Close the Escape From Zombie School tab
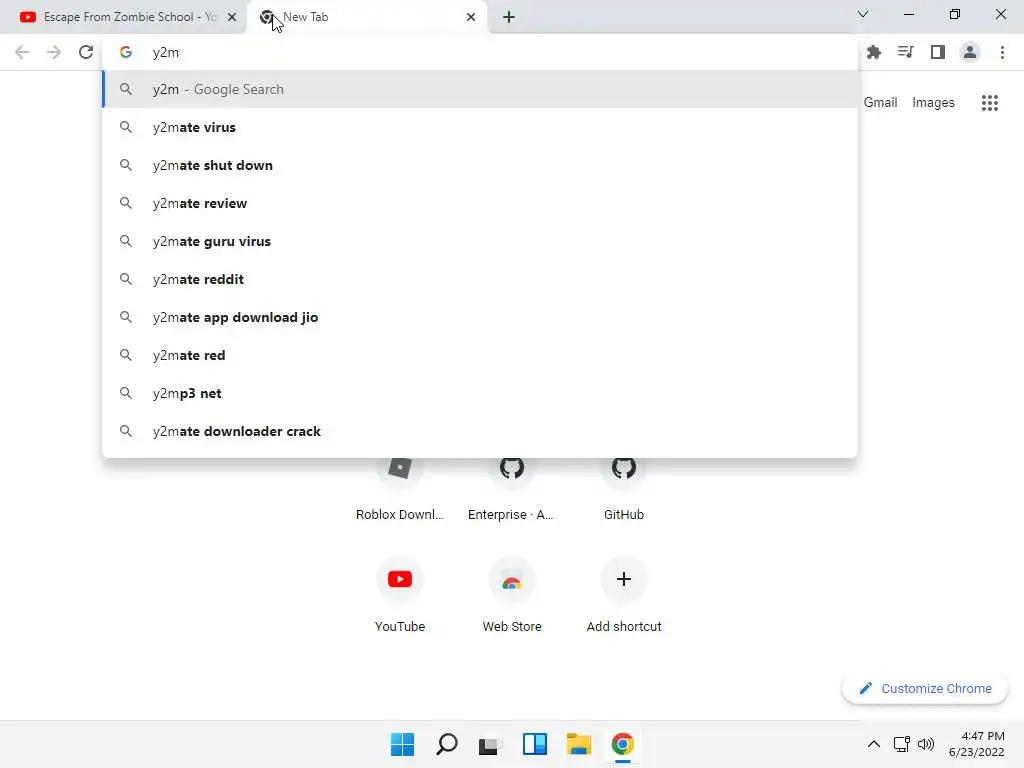The width and height of the screenshot is (1024, 768). (x=232, y=17)
